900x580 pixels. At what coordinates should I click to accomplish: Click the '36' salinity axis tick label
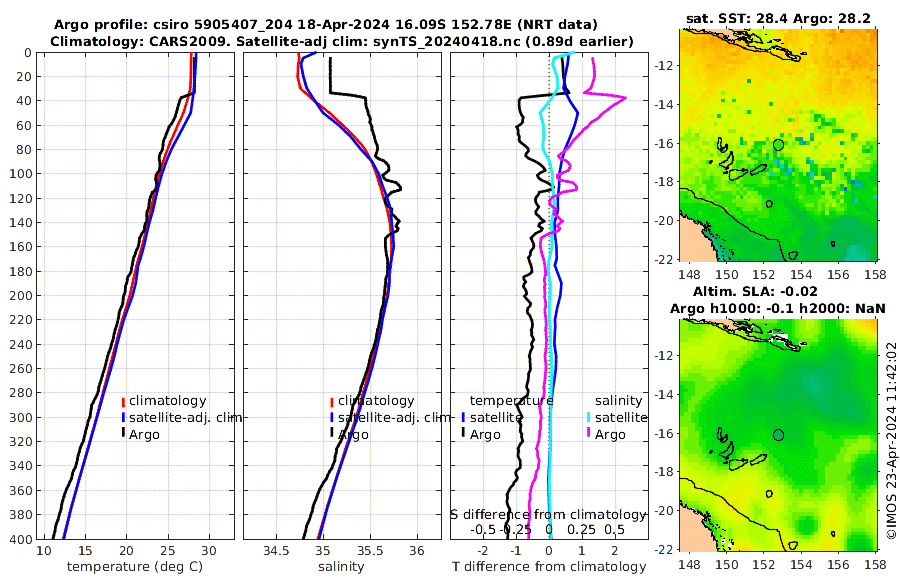pyautogui.click(x=417, y=551)
